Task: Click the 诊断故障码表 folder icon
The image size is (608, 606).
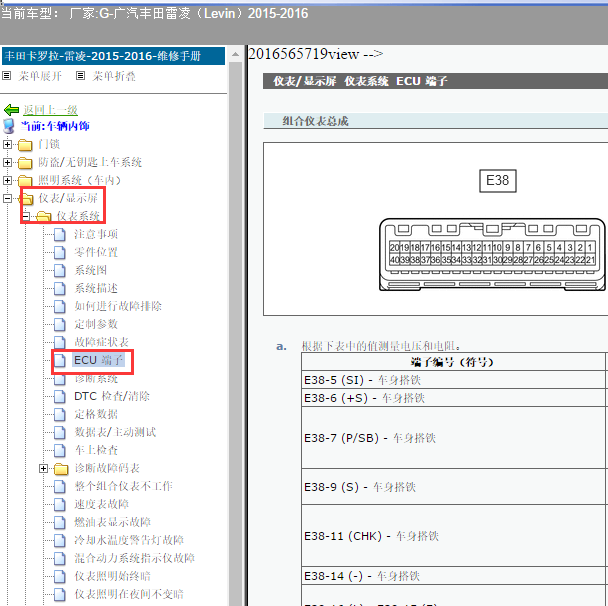Action: (x=61, y=469)
